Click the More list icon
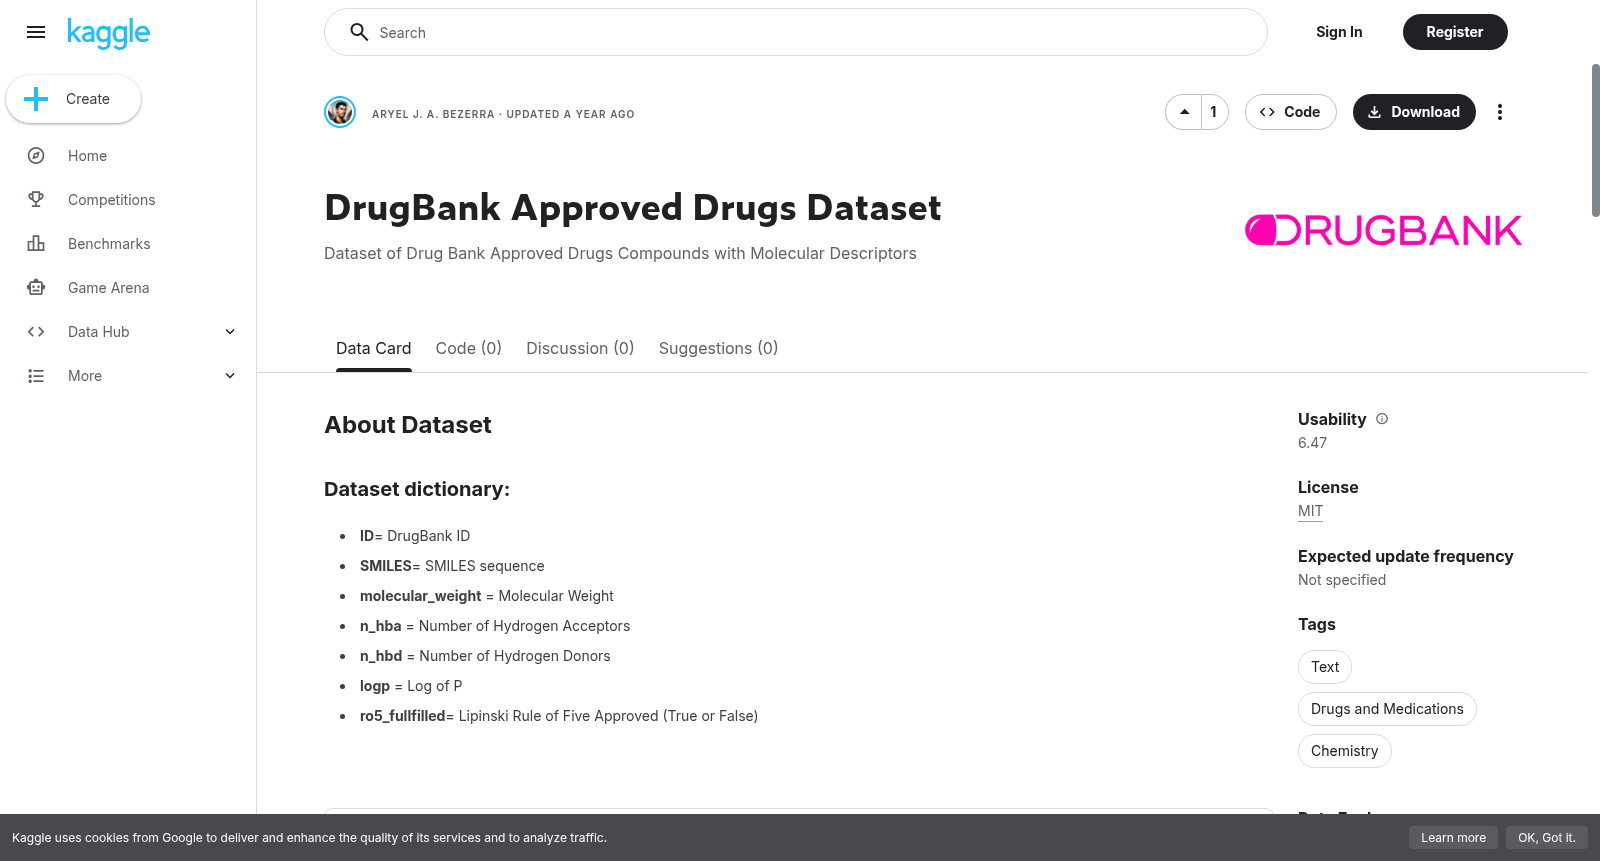The width and height of the screenshot is (1600, 861). tap(36, 376)
